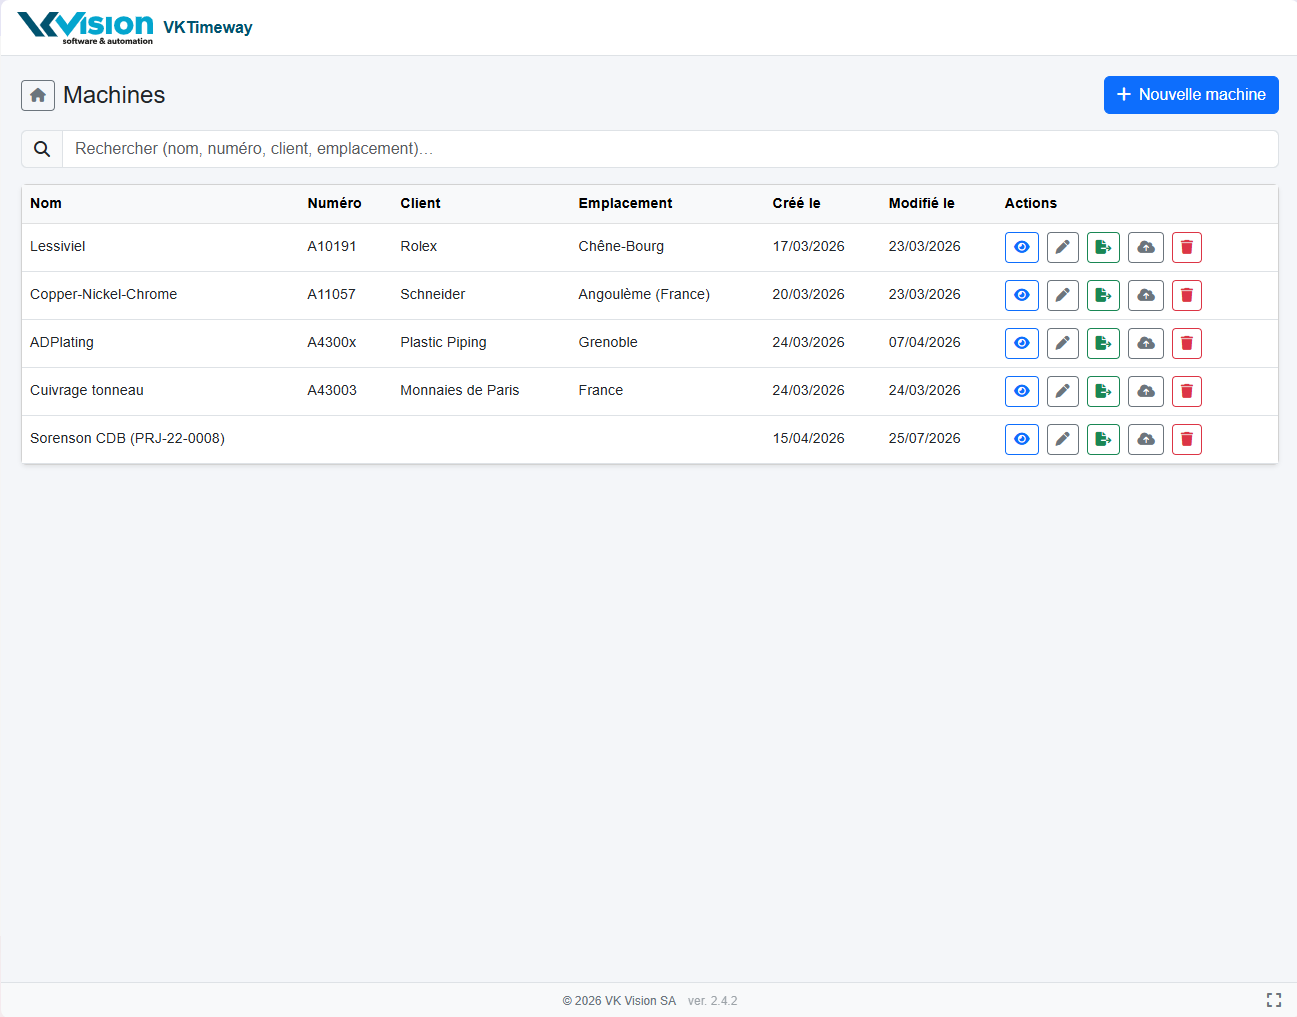The height and width of the screenshot is (1017, 1297).
Task: Sort by the Nom column header
Action: point(46,203)
